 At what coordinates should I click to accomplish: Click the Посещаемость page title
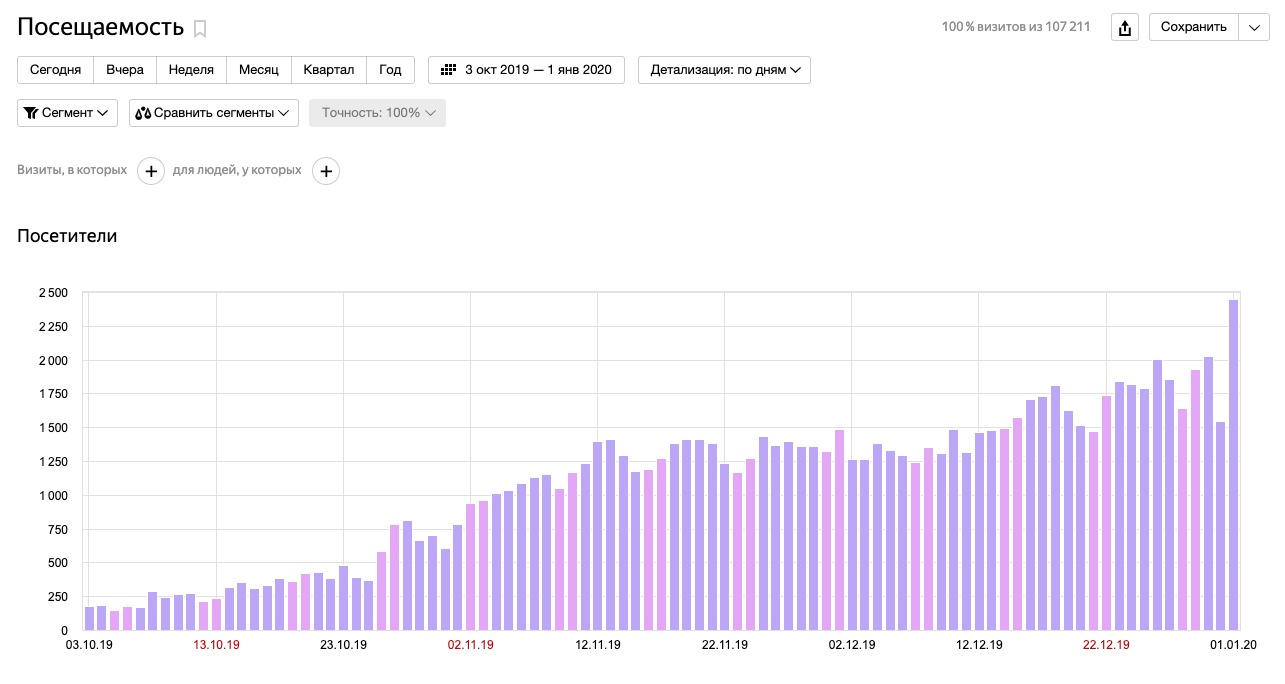100,28
